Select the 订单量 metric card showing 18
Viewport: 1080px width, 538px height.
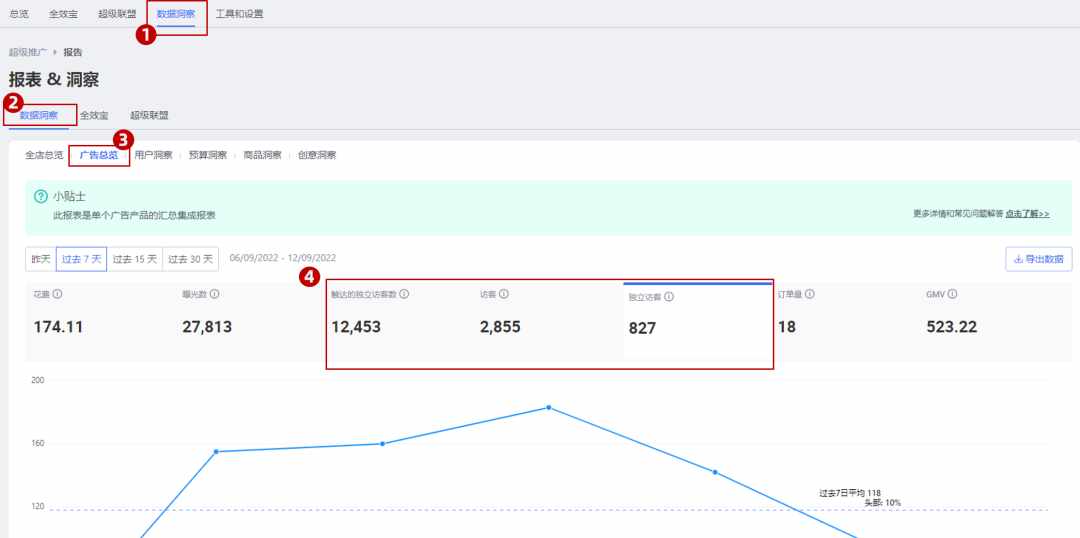[x=846, y=320]
